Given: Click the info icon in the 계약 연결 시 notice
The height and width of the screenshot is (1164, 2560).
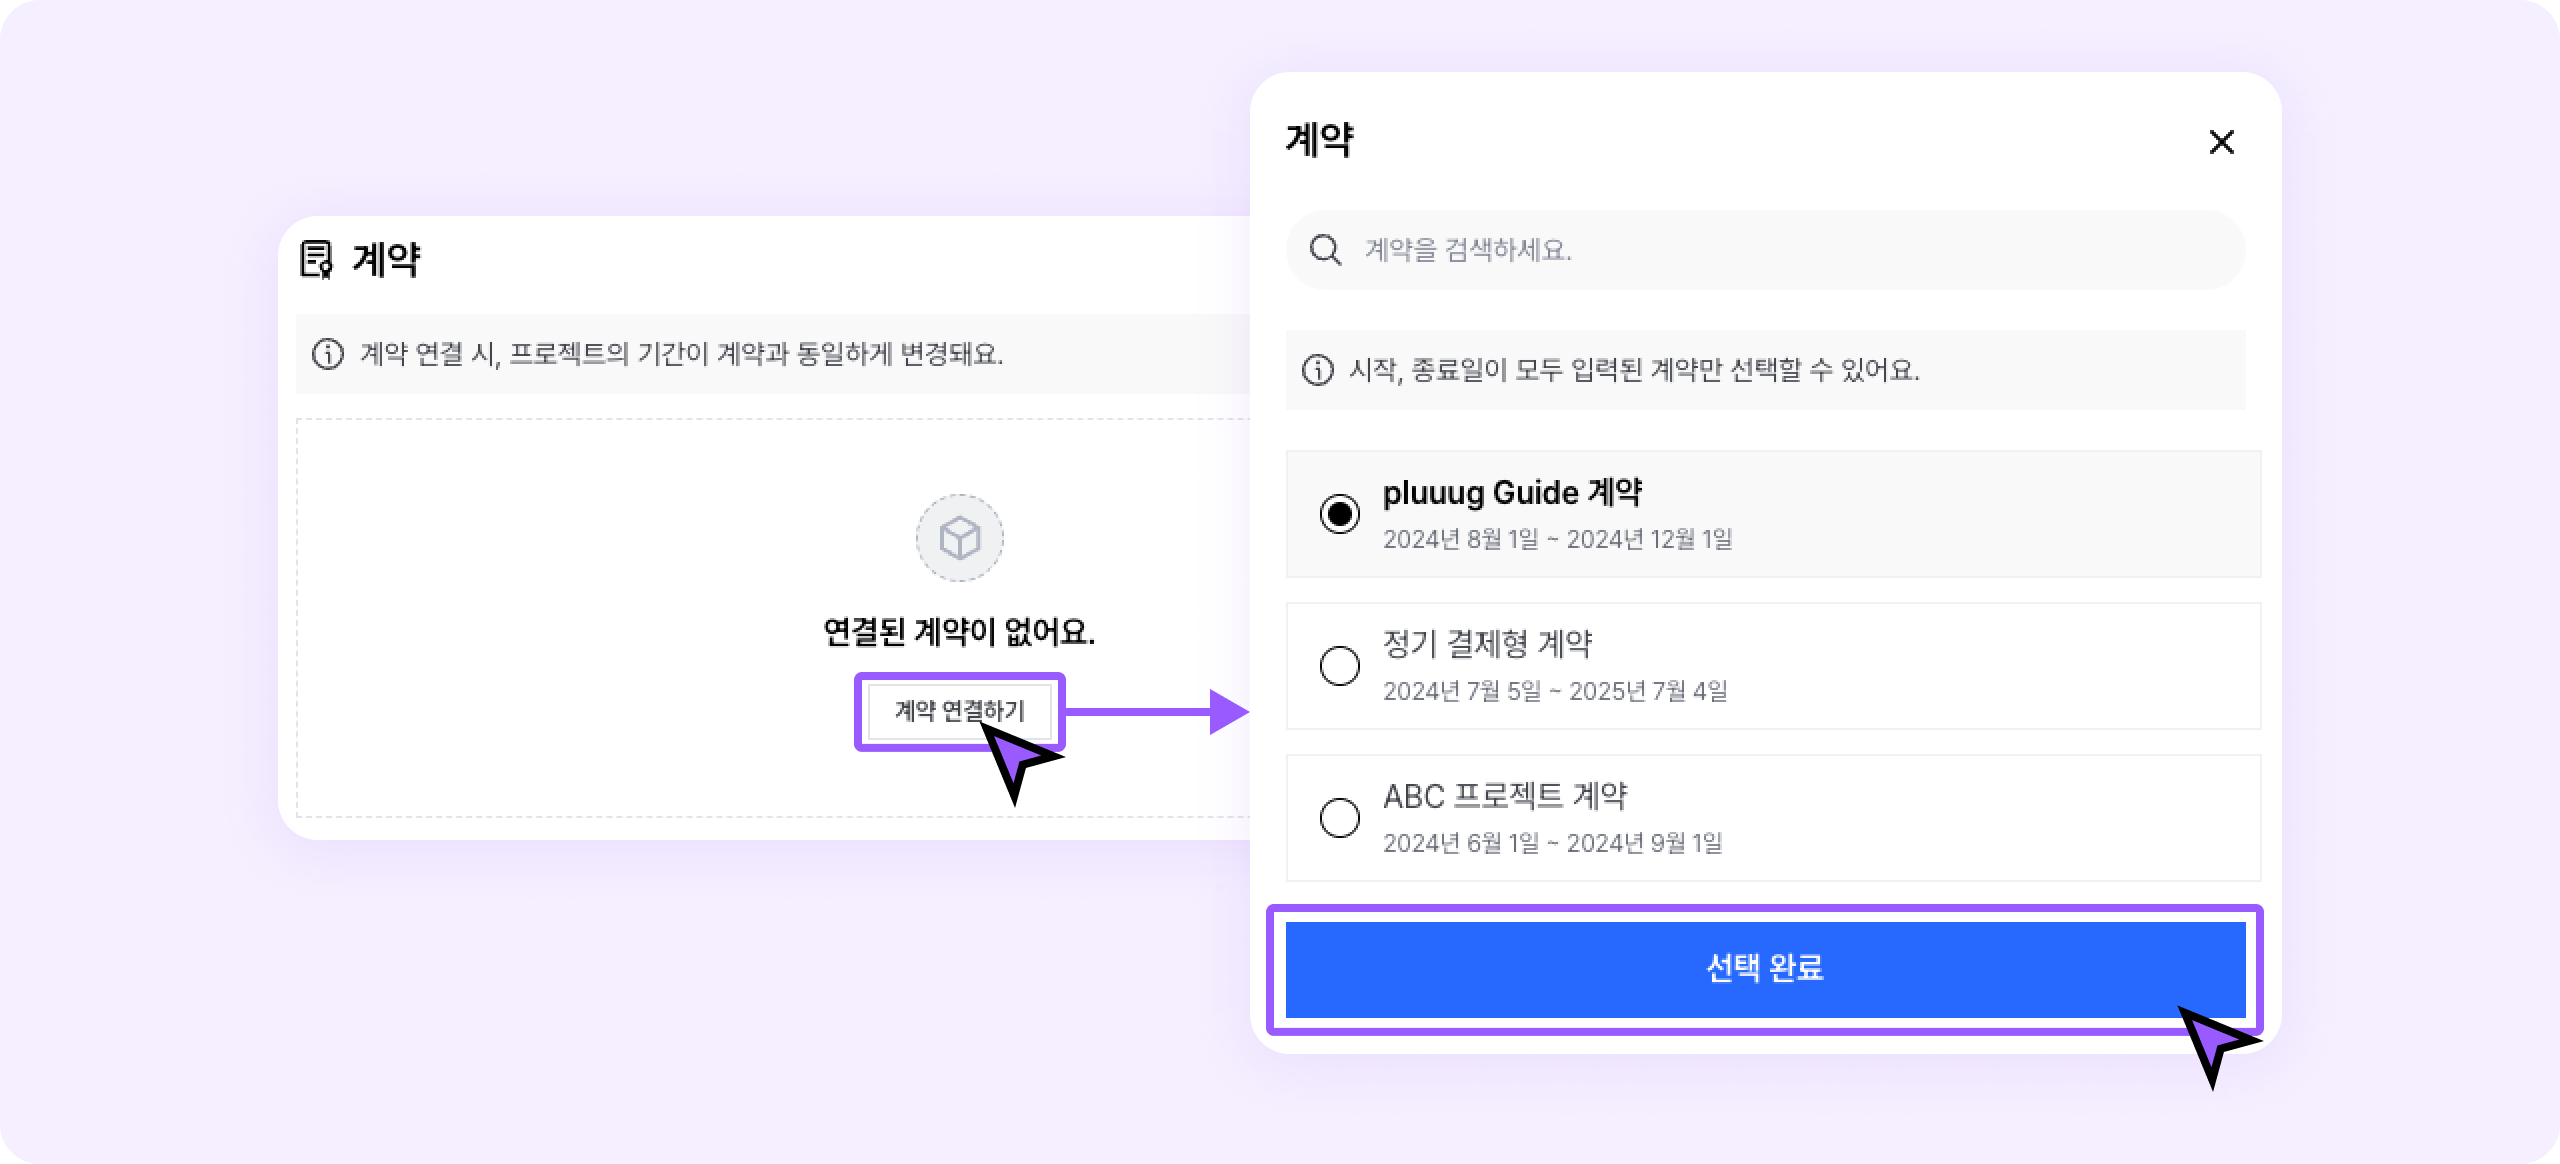Looking at the screenshot, I should point(328,354).
